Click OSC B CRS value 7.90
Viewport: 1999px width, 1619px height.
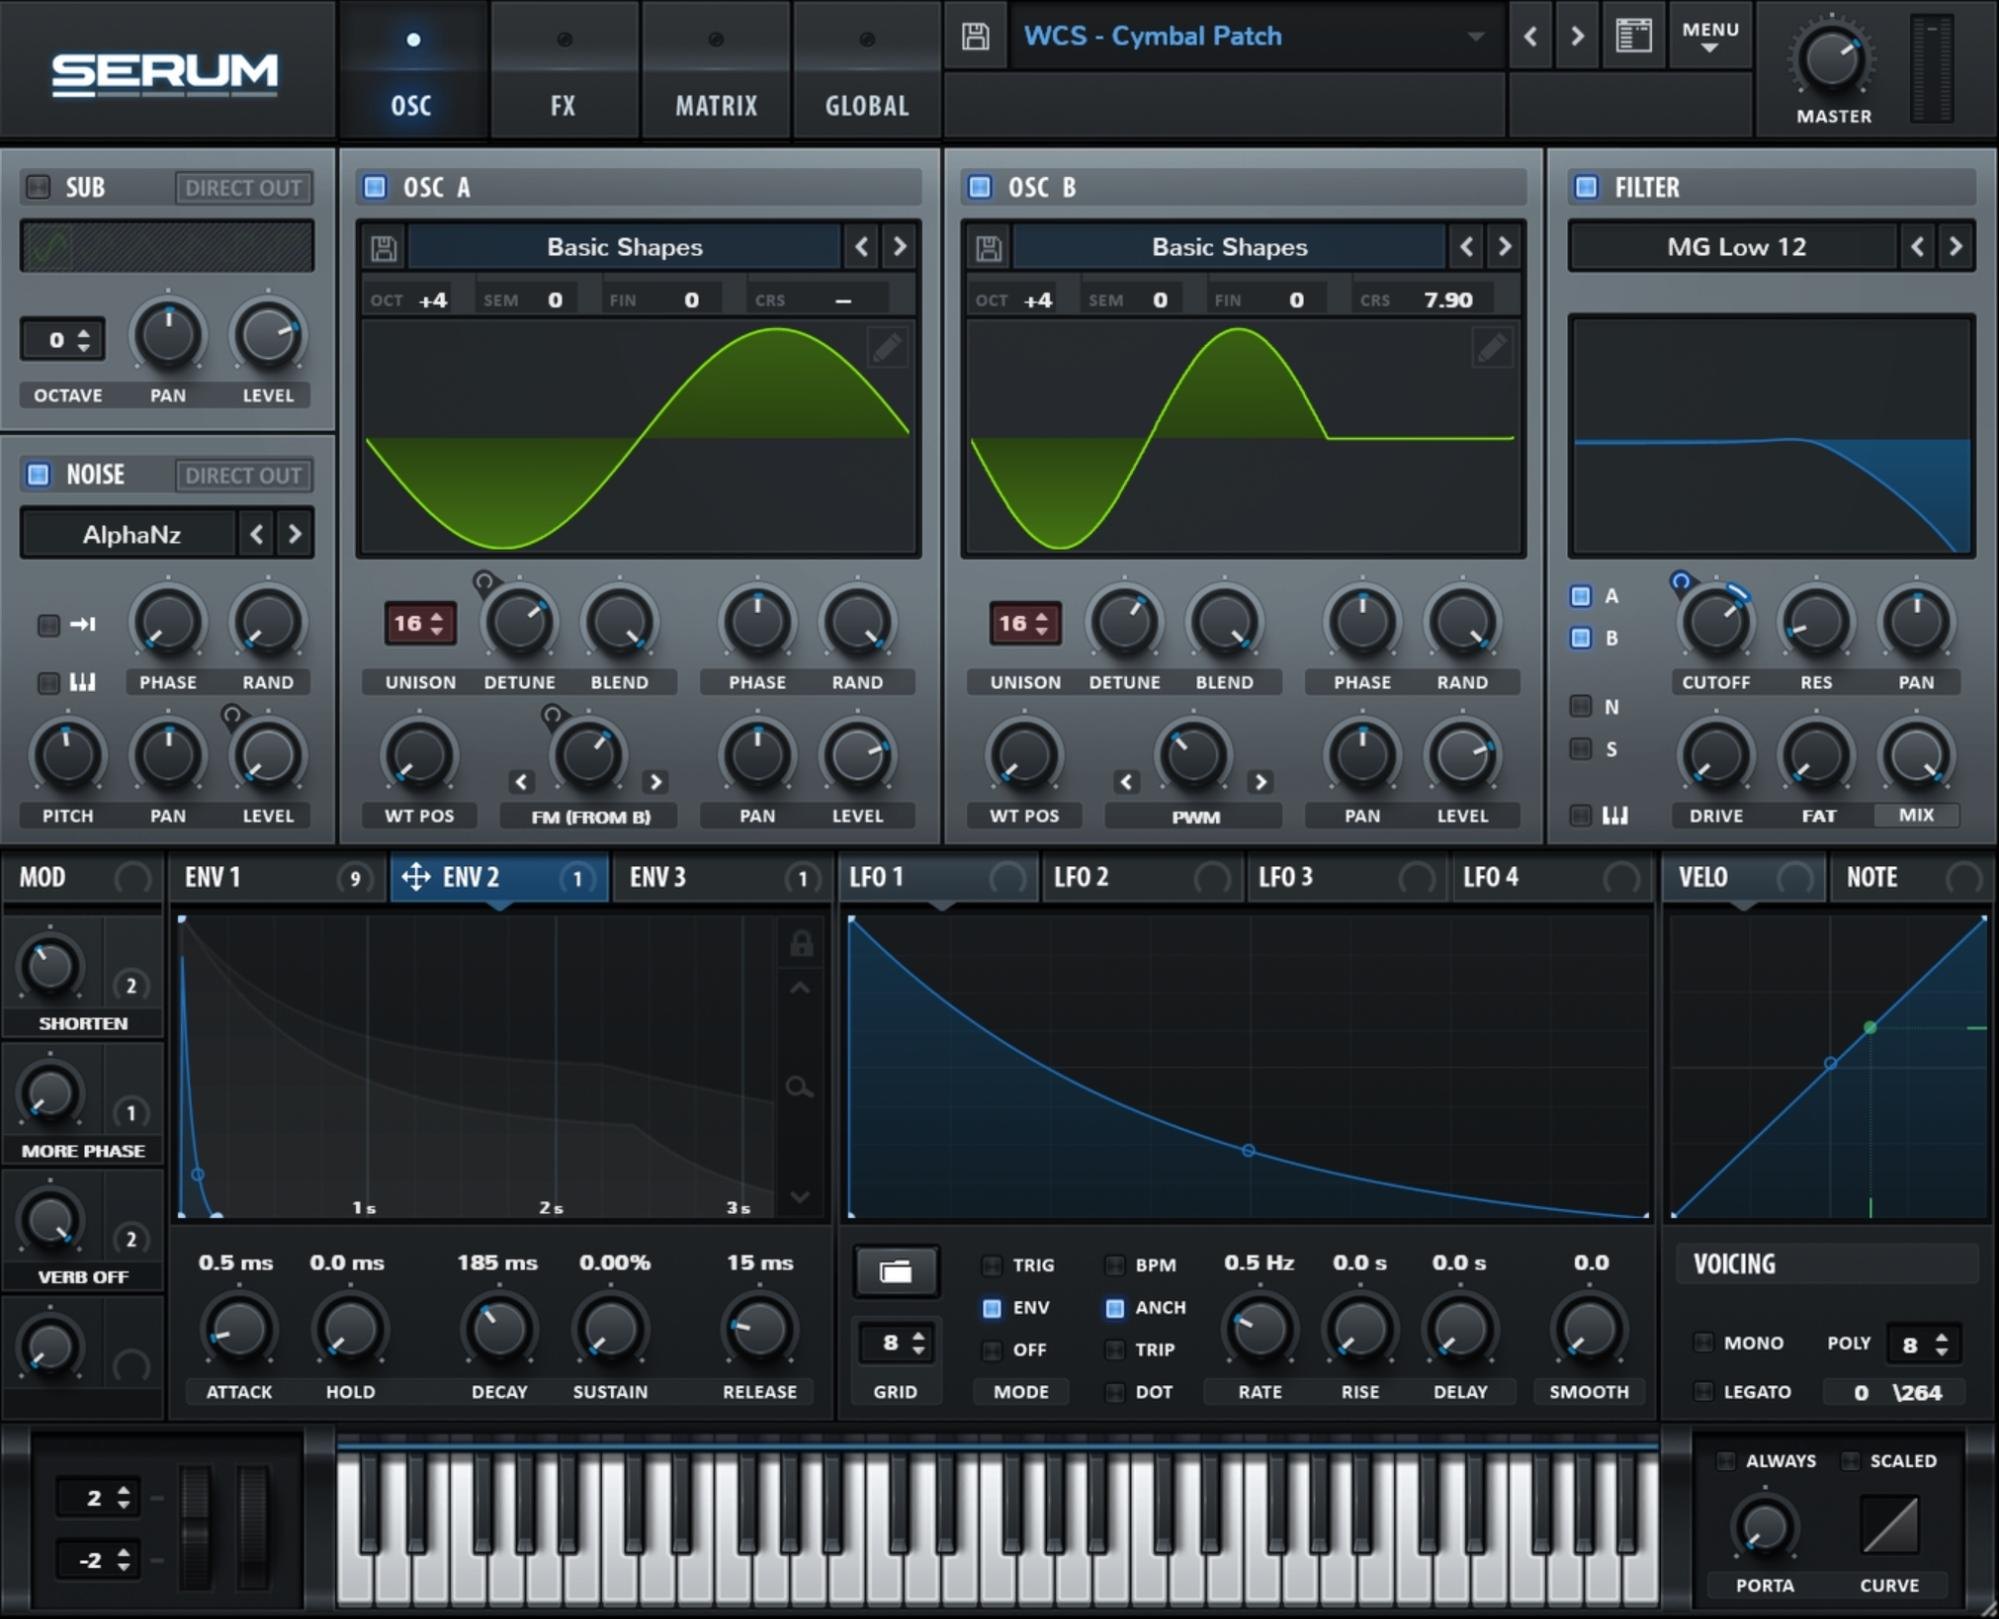[1447, 300]
